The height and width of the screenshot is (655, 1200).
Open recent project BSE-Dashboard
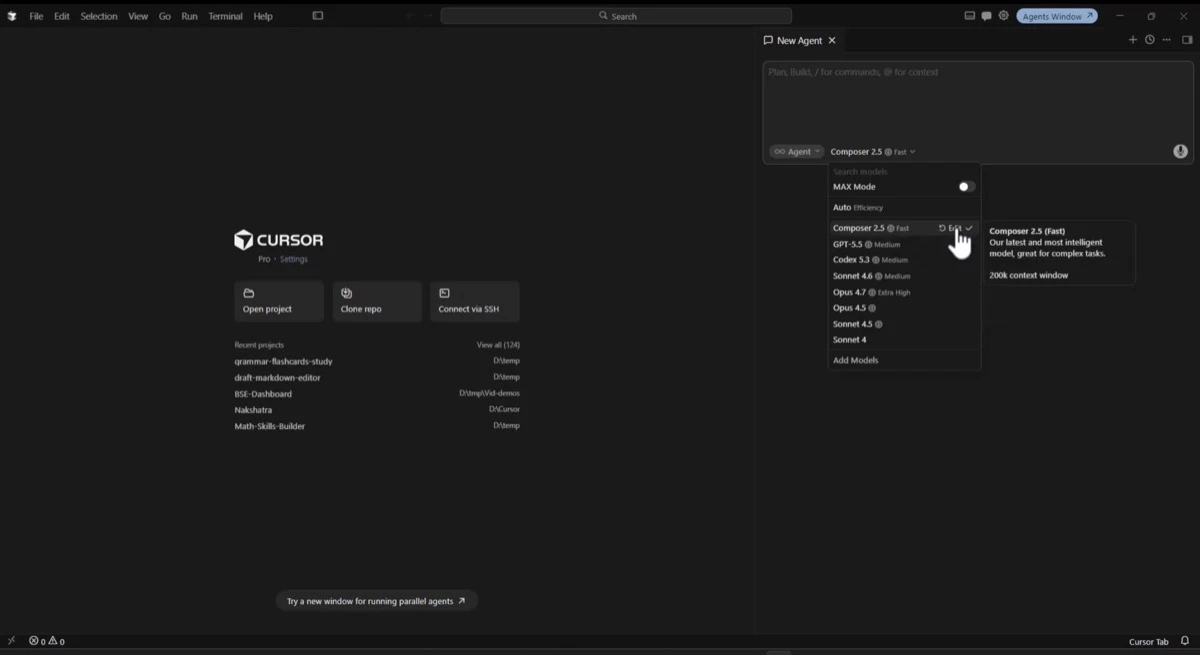(x=377, y=394)
